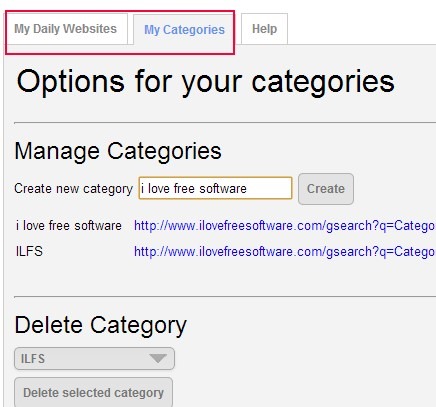Open the My Daily Websites tab
This screenshot has height=407, width=436.
click(x=66, y=29)
